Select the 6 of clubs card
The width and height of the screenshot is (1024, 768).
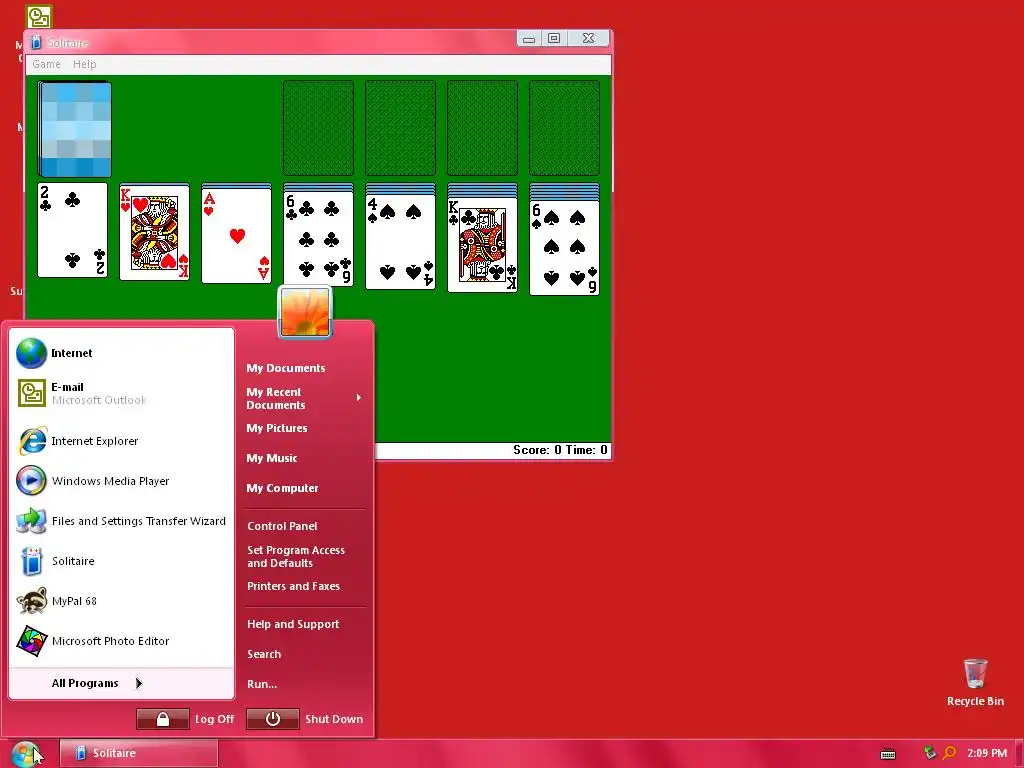pos(319,239)
